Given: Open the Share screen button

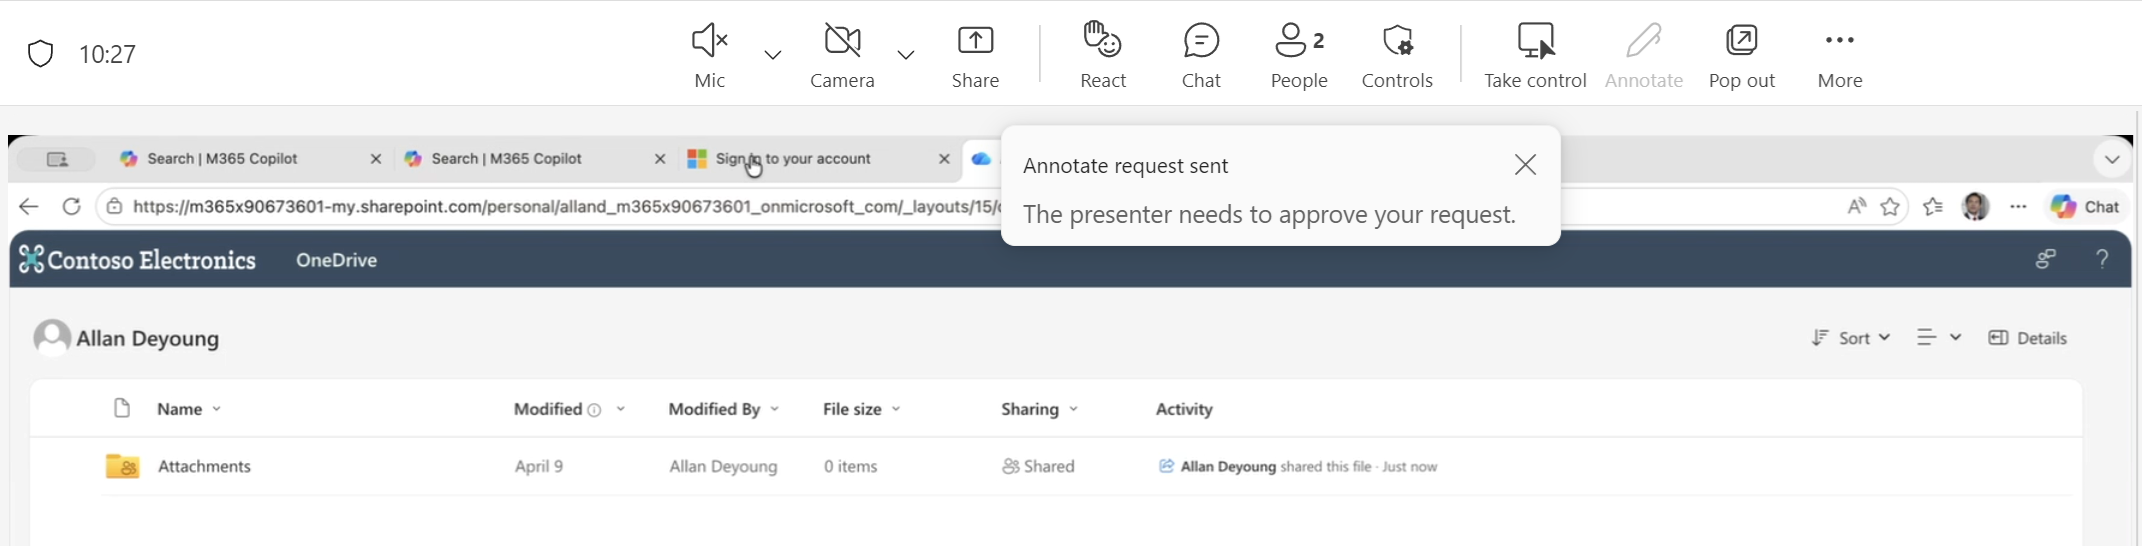Looking at the screenshot, I should click(x=975, y=55).
